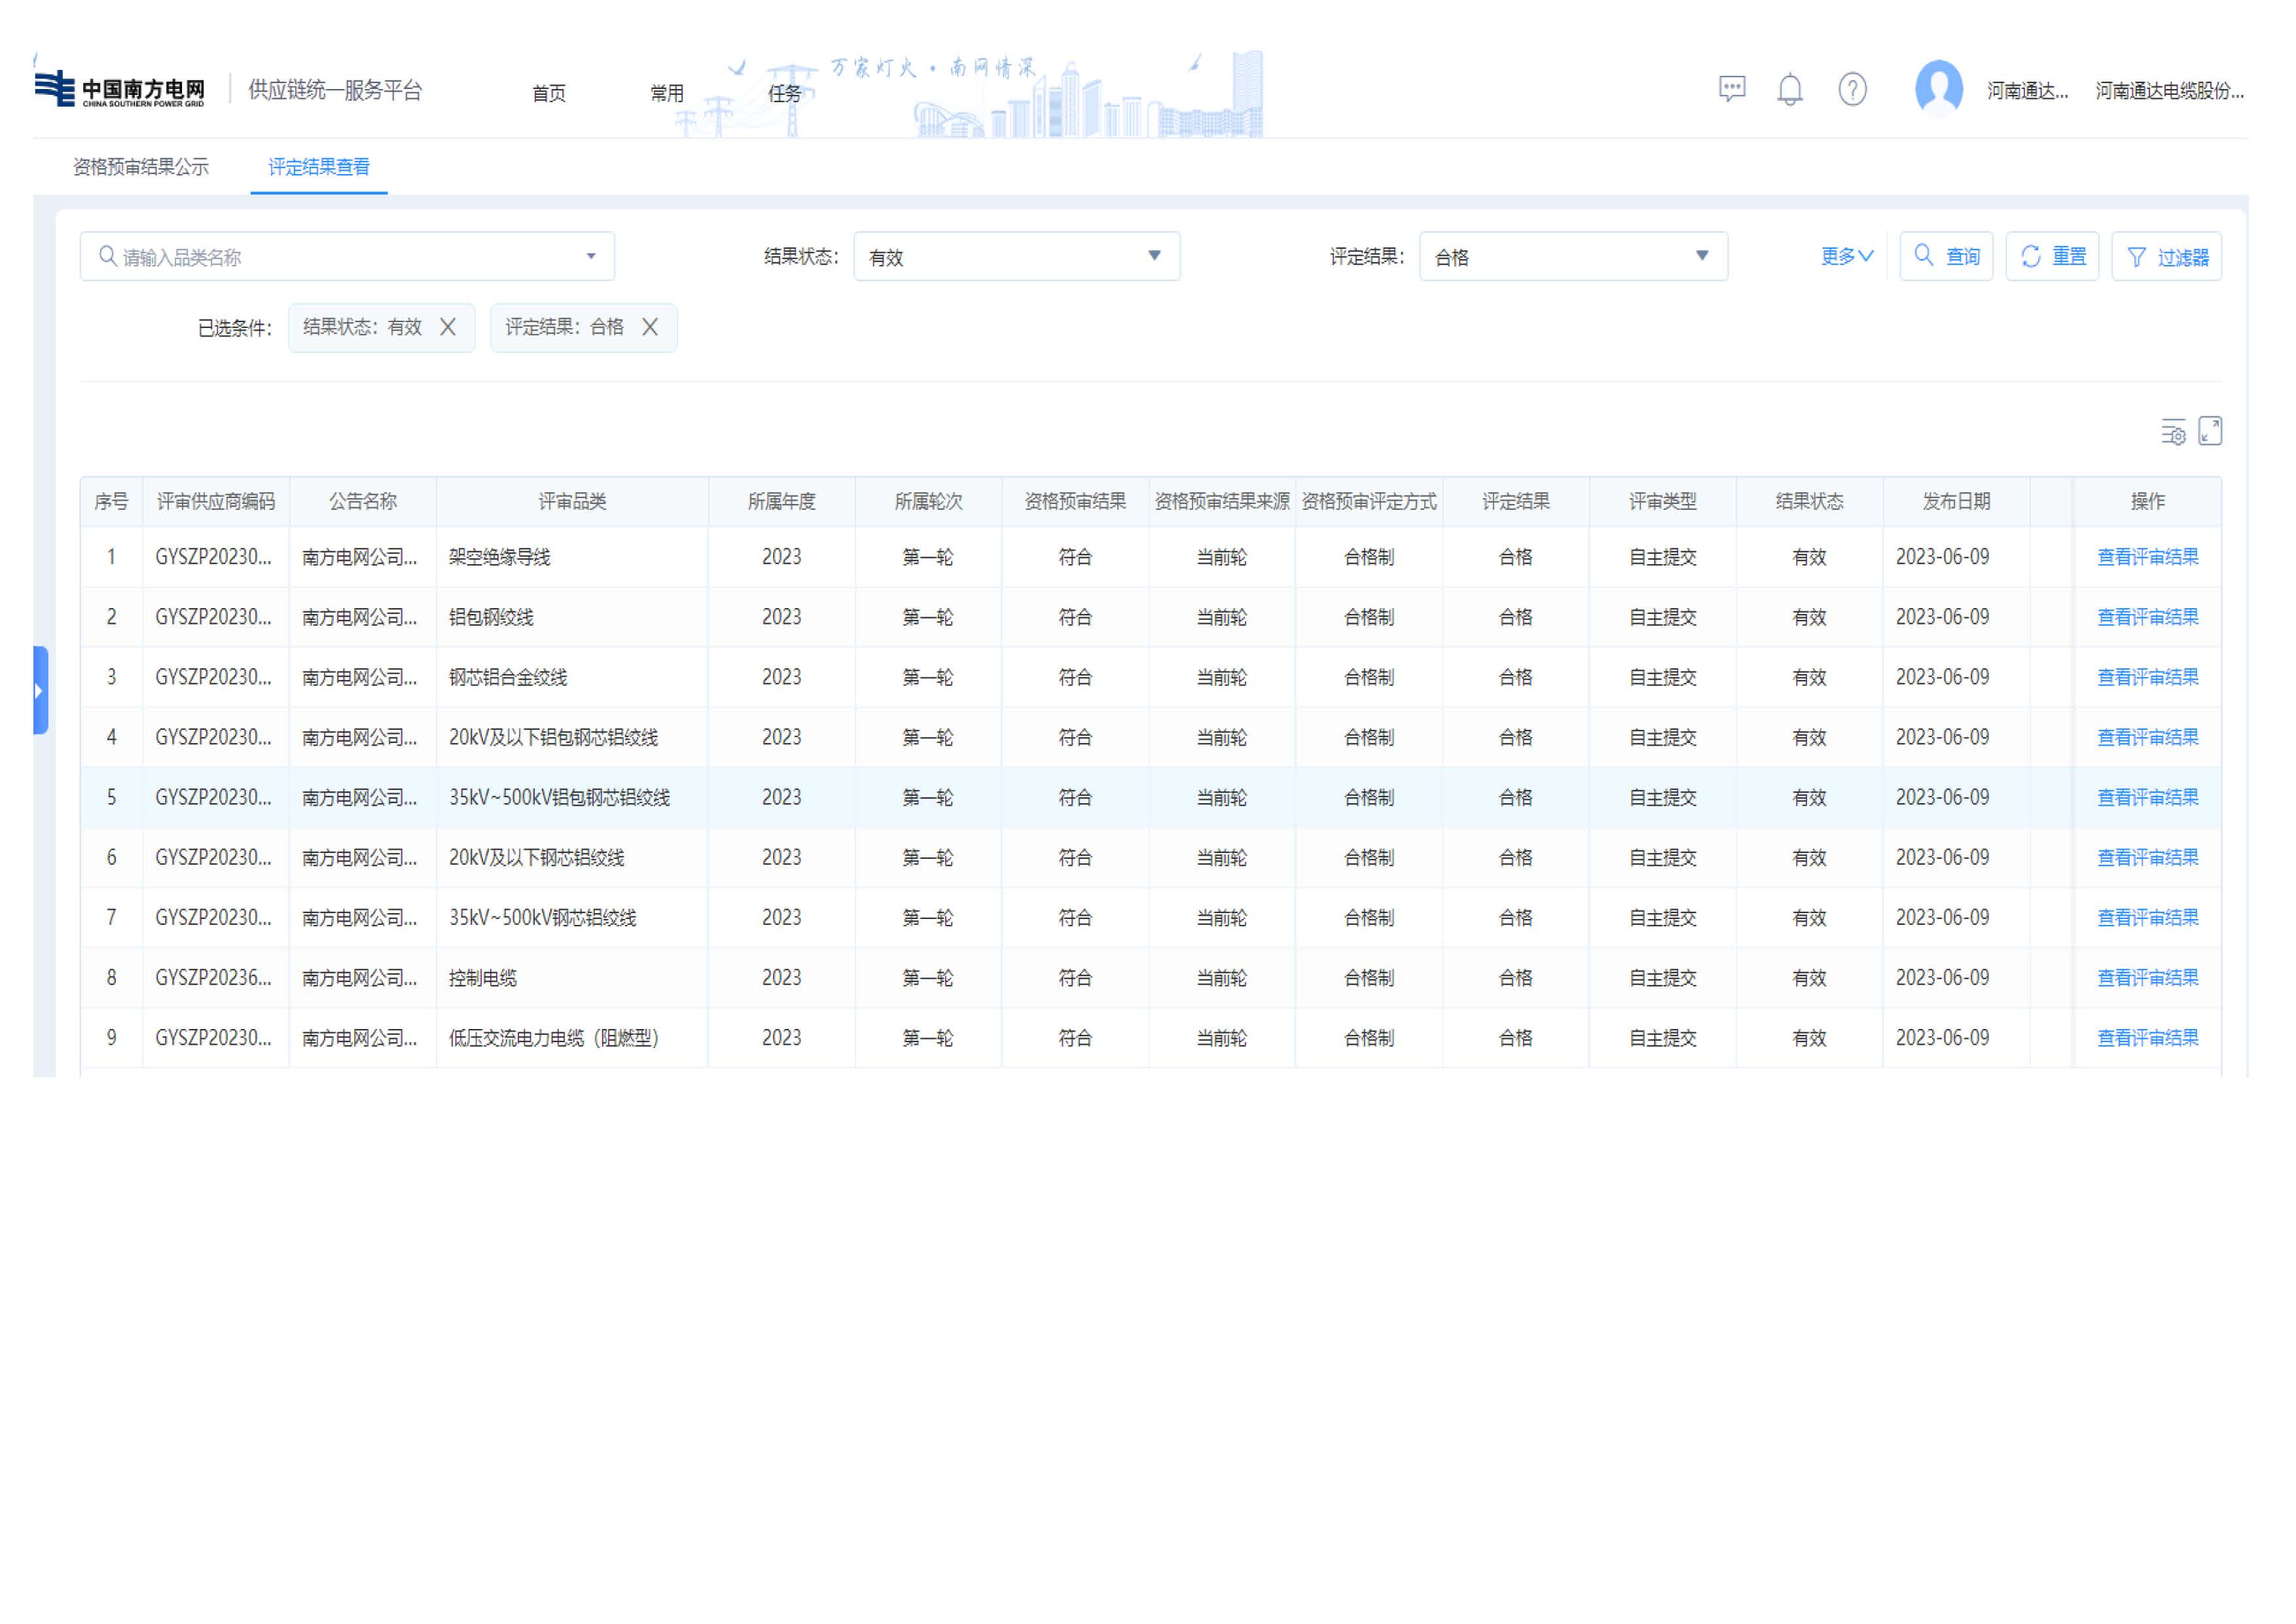Click the 品类名称 search input field
This screenshot has width=2296, height=1624.
tap(340, 257)
